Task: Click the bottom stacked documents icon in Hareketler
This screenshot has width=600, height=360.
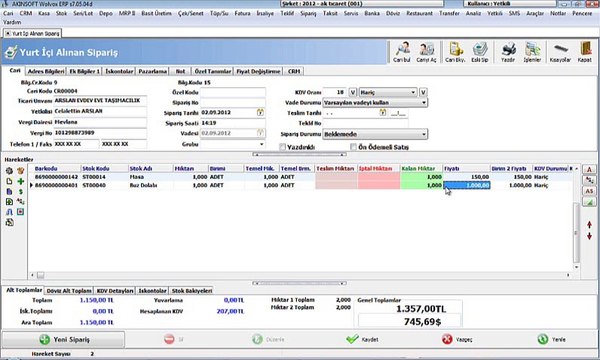Action: click(10, 222)
